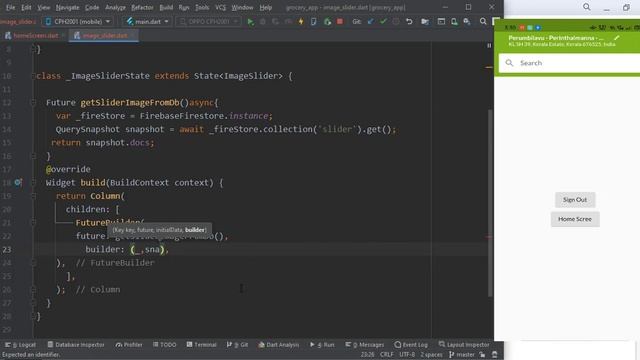The image size is (640, 360).
Task: Open the Navigate menu
Action: (x=67, y=7)
